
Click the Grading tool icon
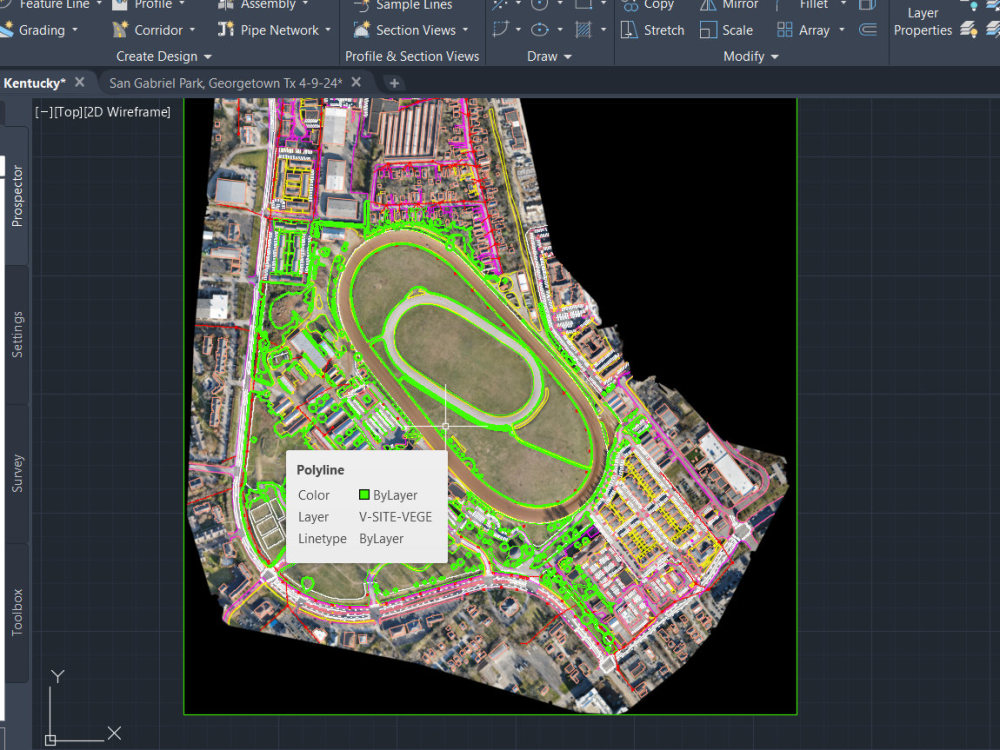(6, 29)
